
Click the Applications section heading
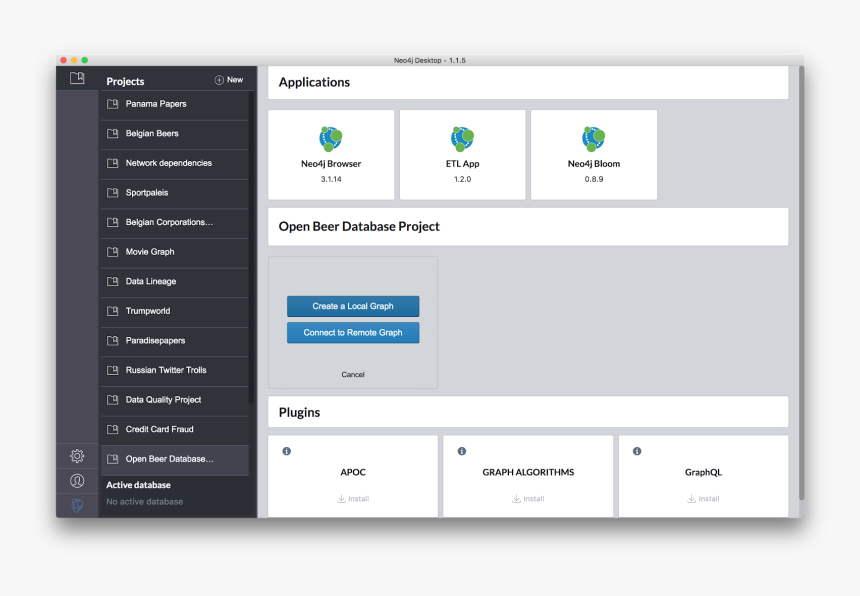pyautogui.click(x=314, y=82)
